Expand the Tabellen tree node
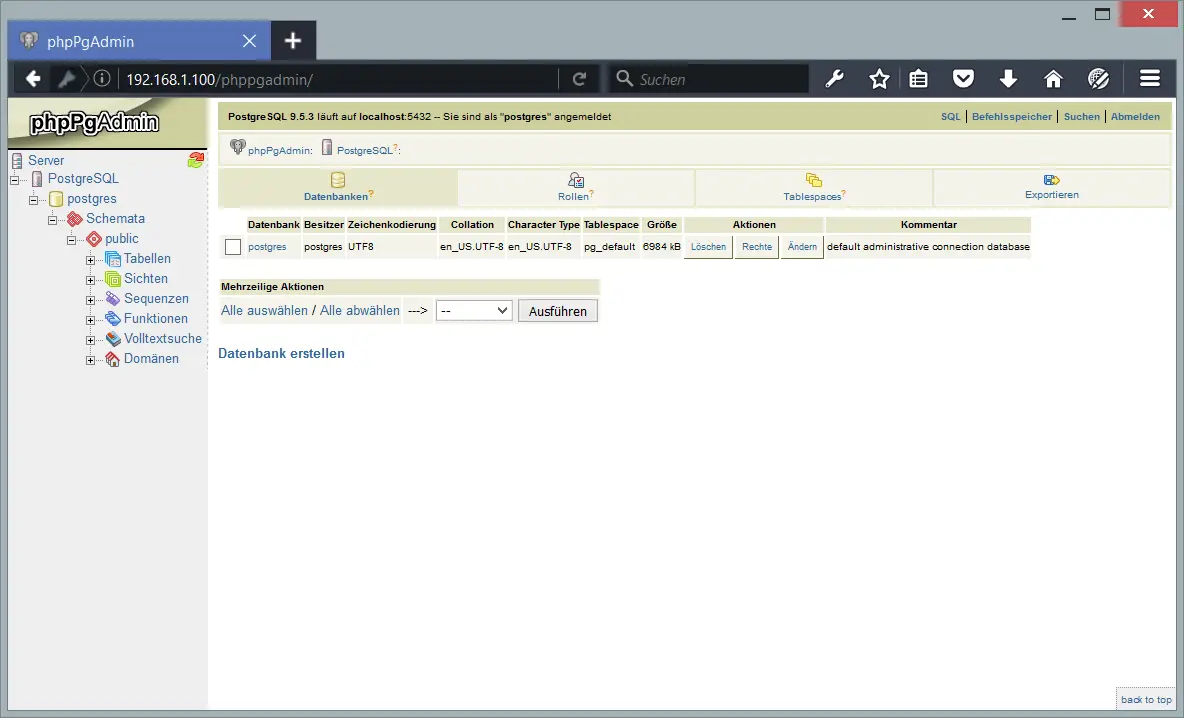Image resolution: width=1184 pixels, height=718 pixels. pyautogui.click(x=91, y=260)
